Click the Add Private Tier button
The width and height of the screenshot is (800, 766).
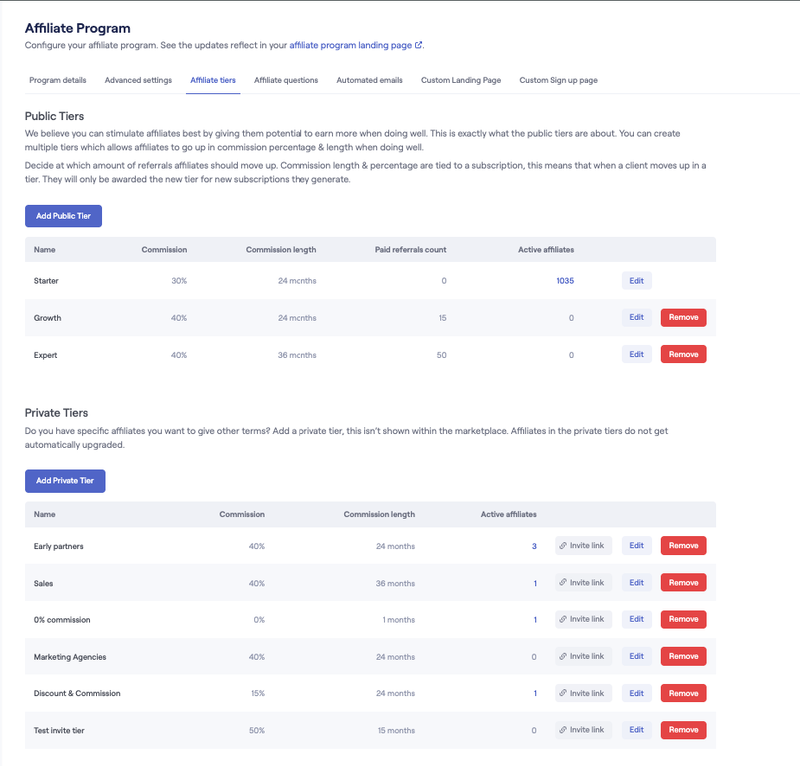point(65,481)
